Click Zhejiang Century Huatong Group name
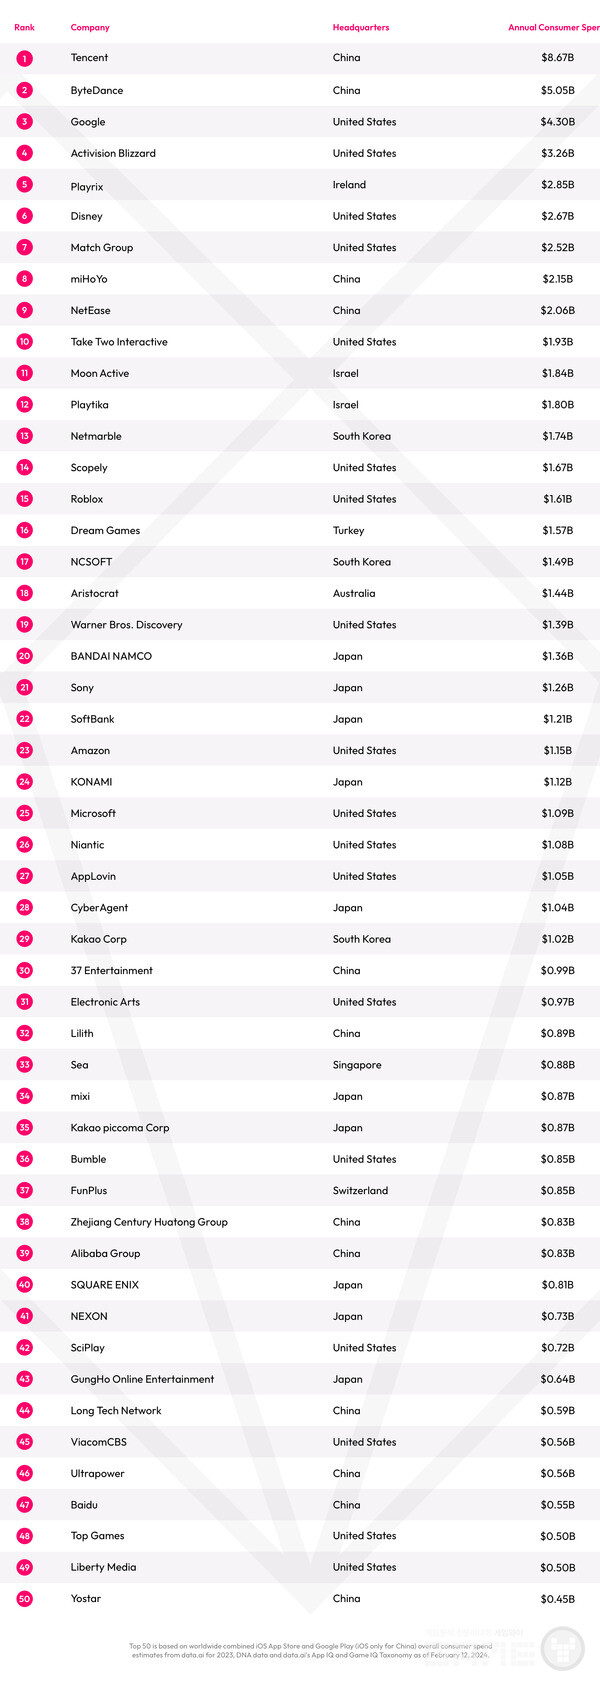 click(149, 1222)
